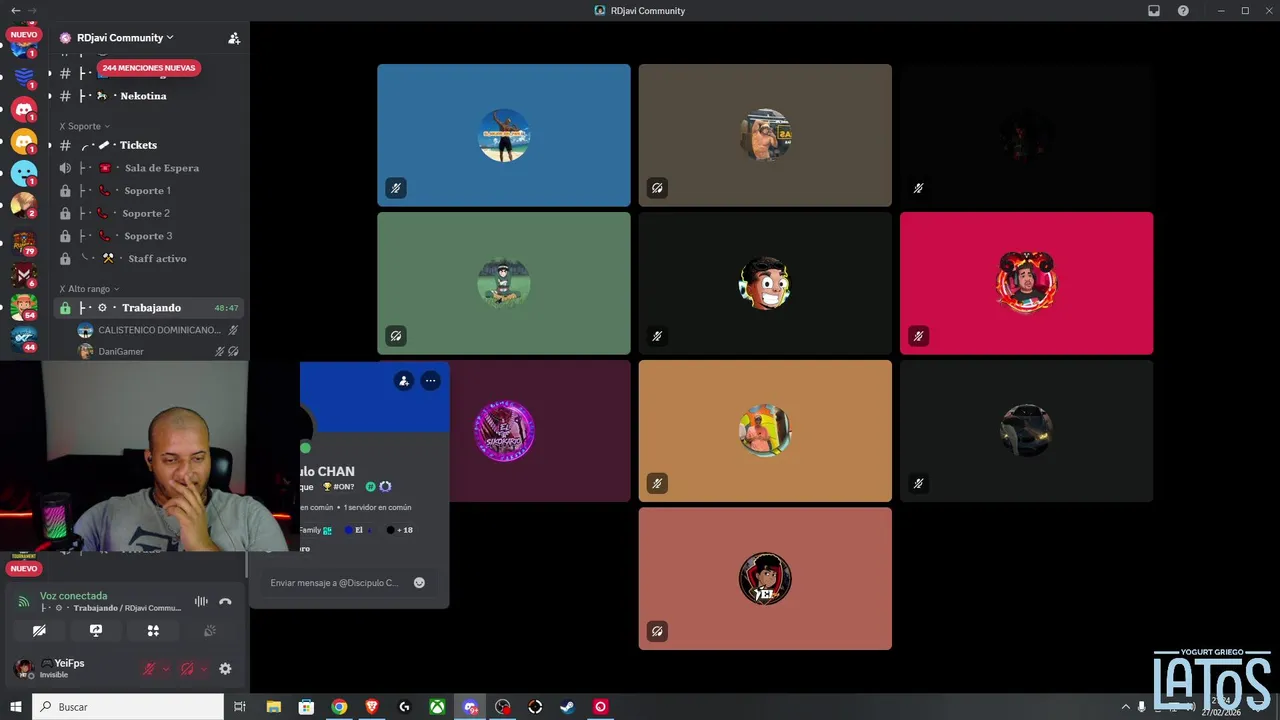Open the Tickets text channel
1280x720 pixels.
click(149, 145)
